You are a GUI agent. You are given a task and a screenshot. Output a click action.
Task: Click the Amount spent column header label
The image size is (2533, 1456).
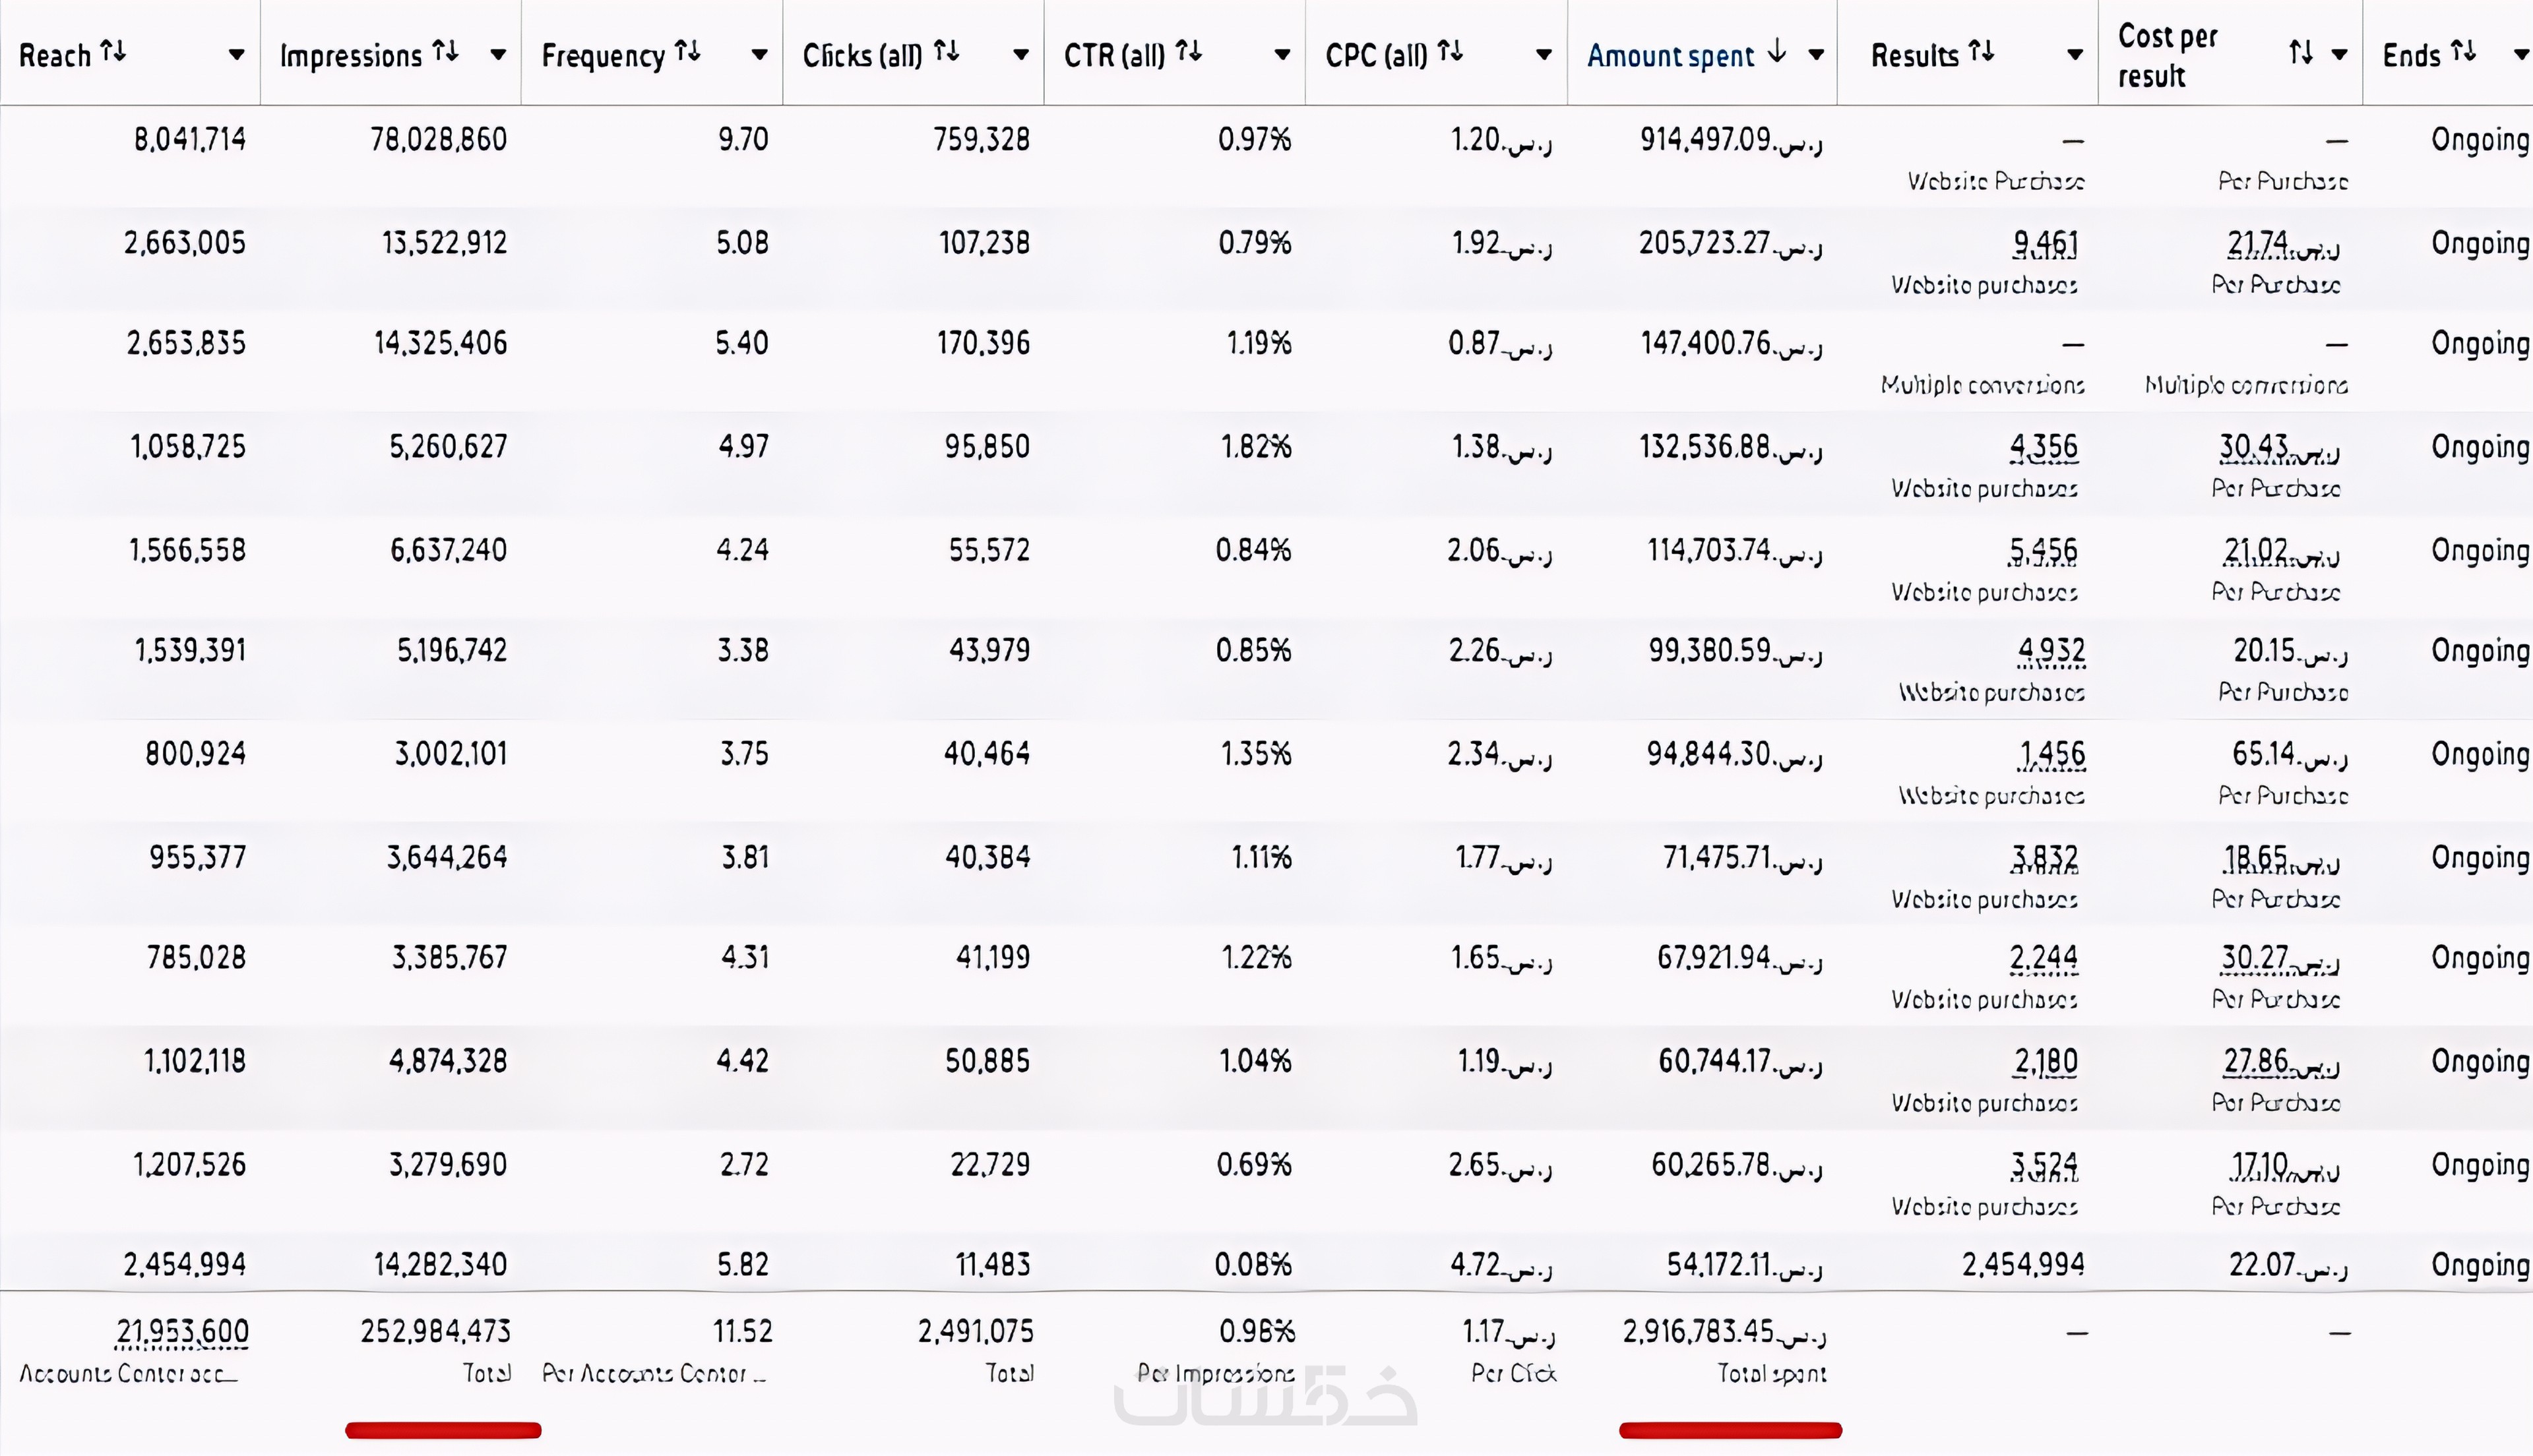[1670, 56]
